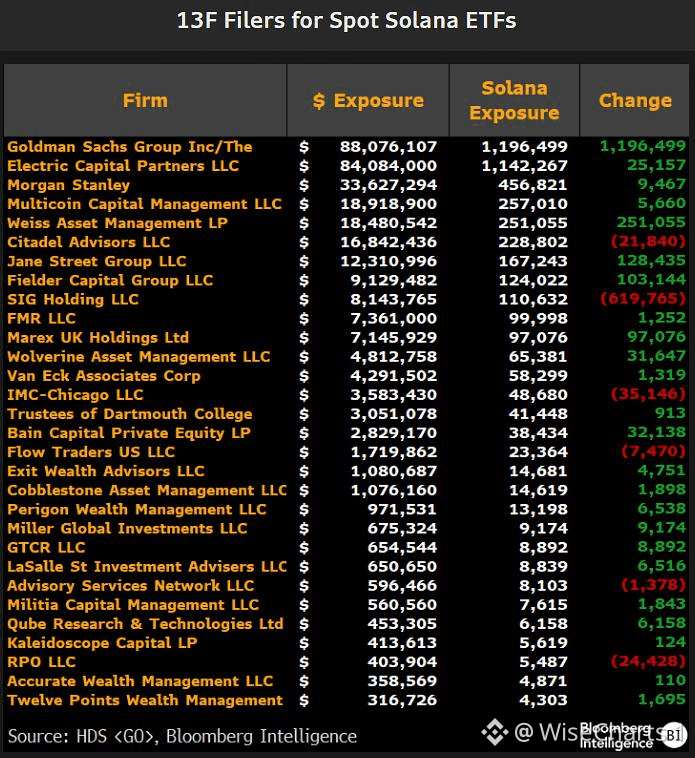
Task: Select Citadel Advisors LLC firm name
Action: coord(88,242)
